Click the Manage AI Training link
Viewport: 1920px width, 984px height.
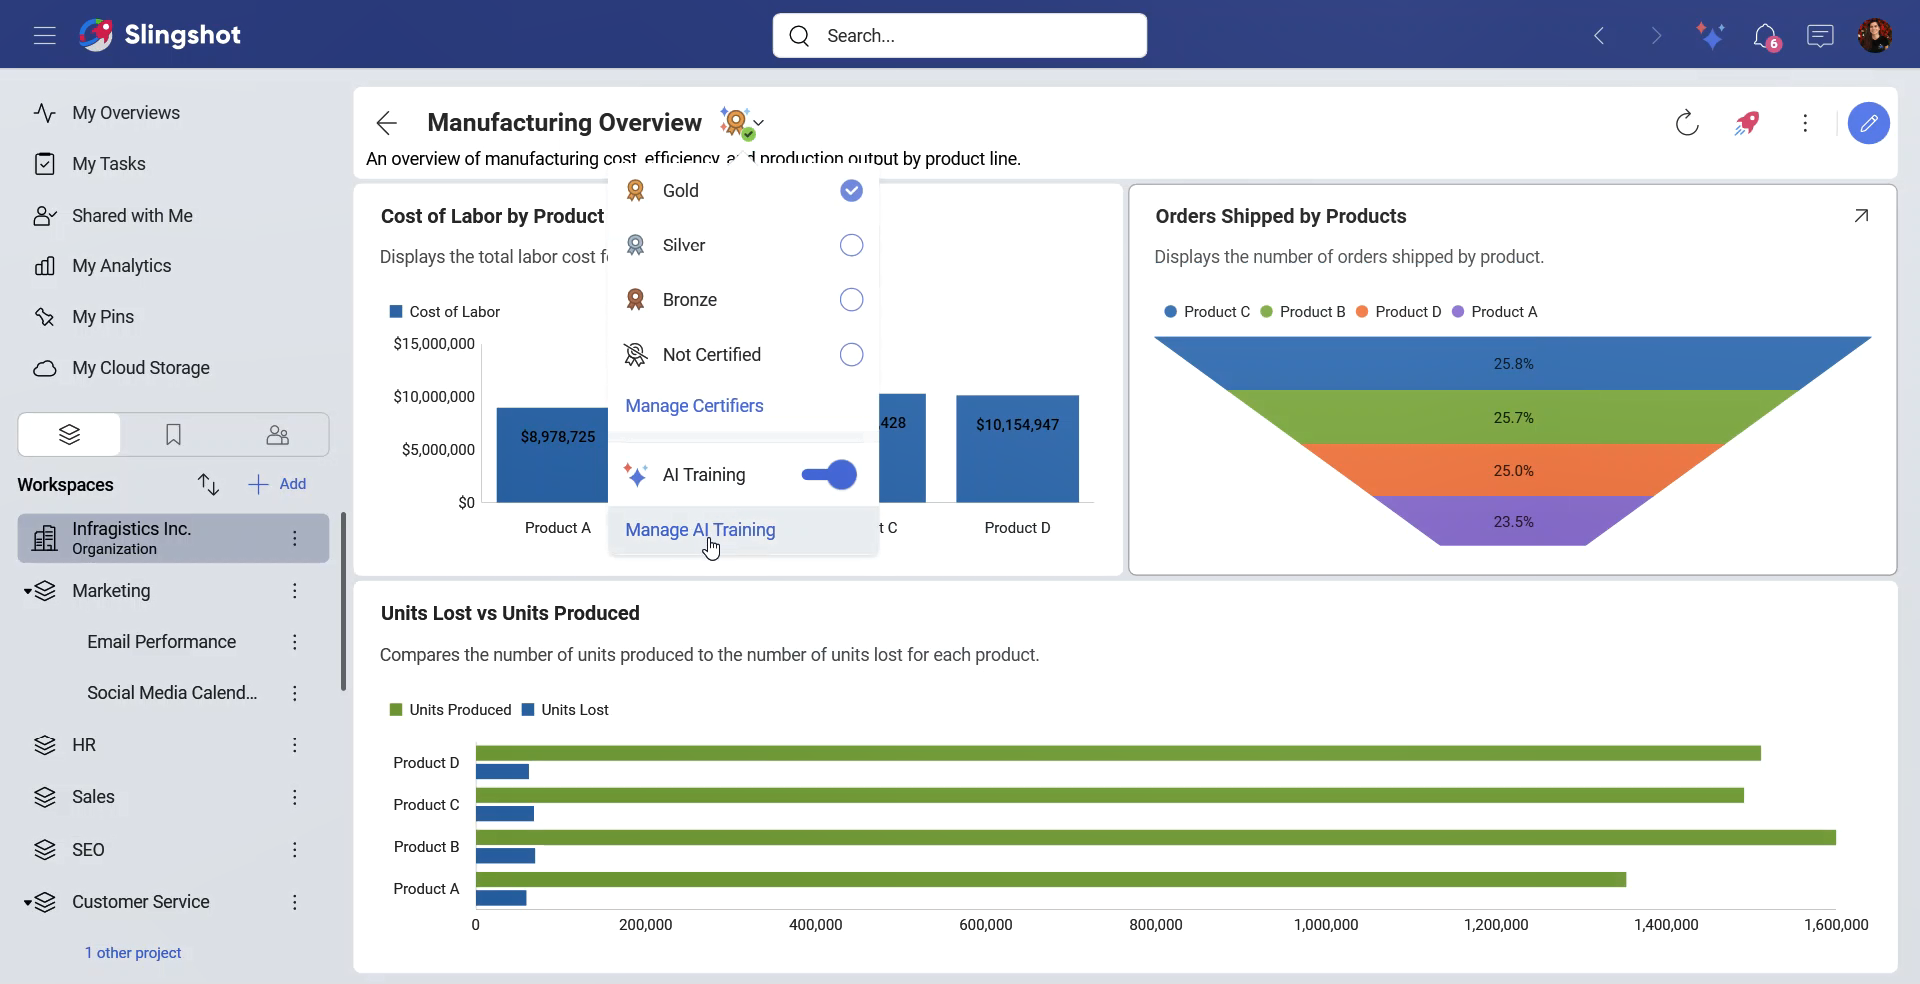[700, 530]
